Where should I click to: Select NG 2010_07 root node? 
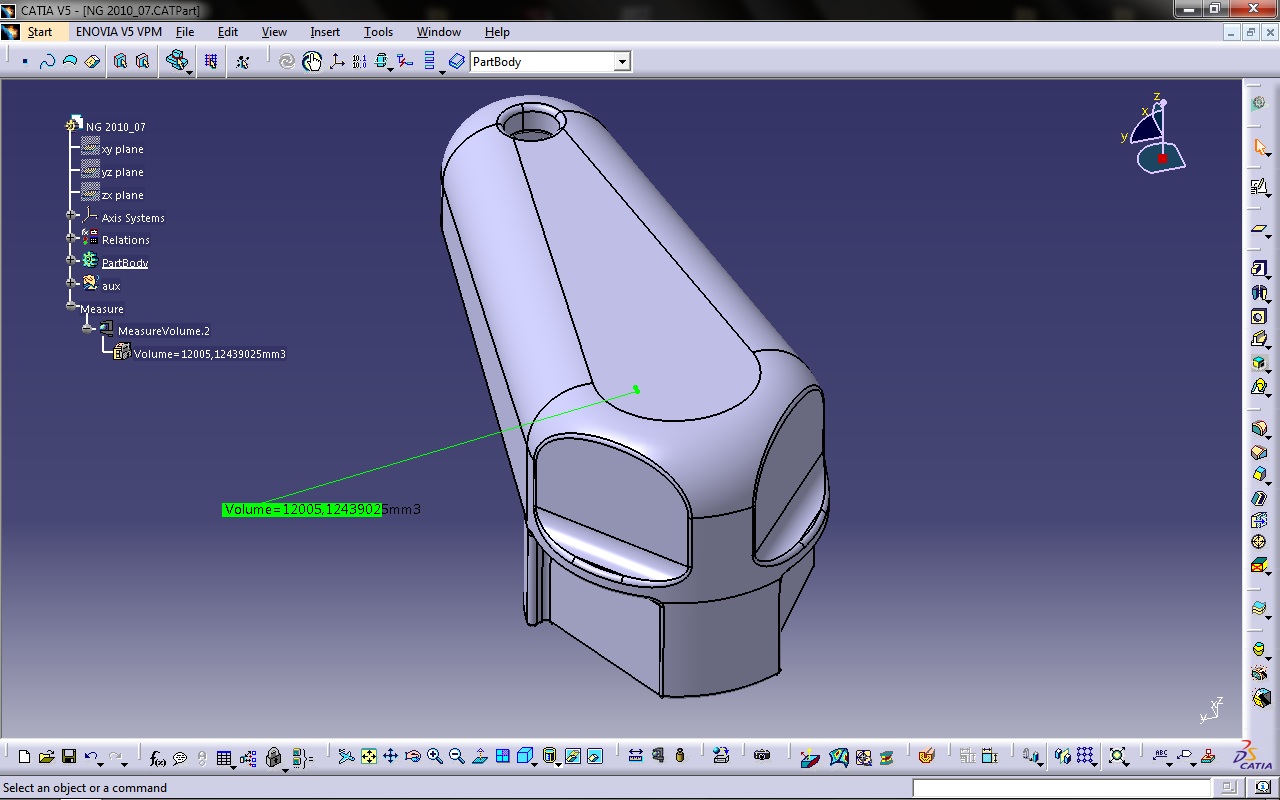tap(115, 127)
